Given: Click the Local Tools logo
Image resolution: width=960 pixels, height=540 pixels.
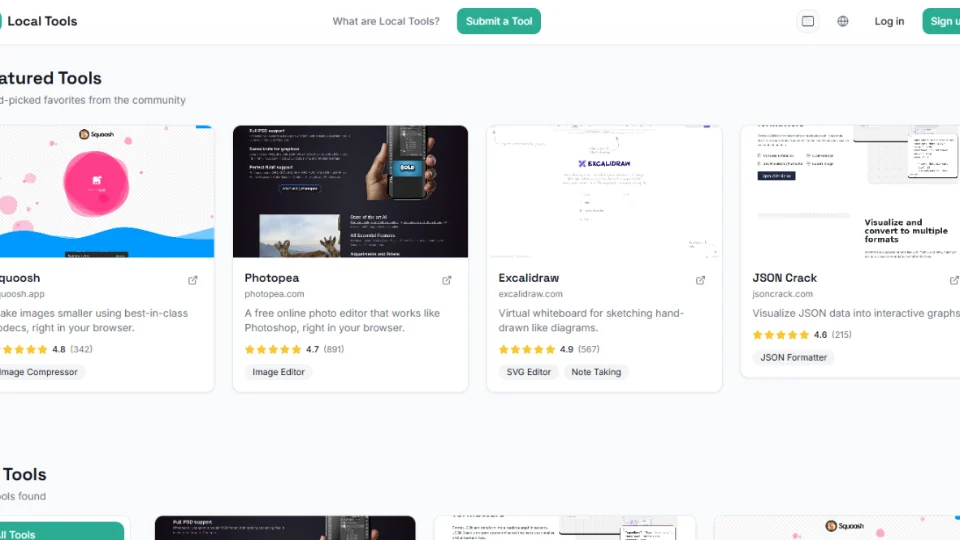Looking at the screenshot, I should point(38,21).
